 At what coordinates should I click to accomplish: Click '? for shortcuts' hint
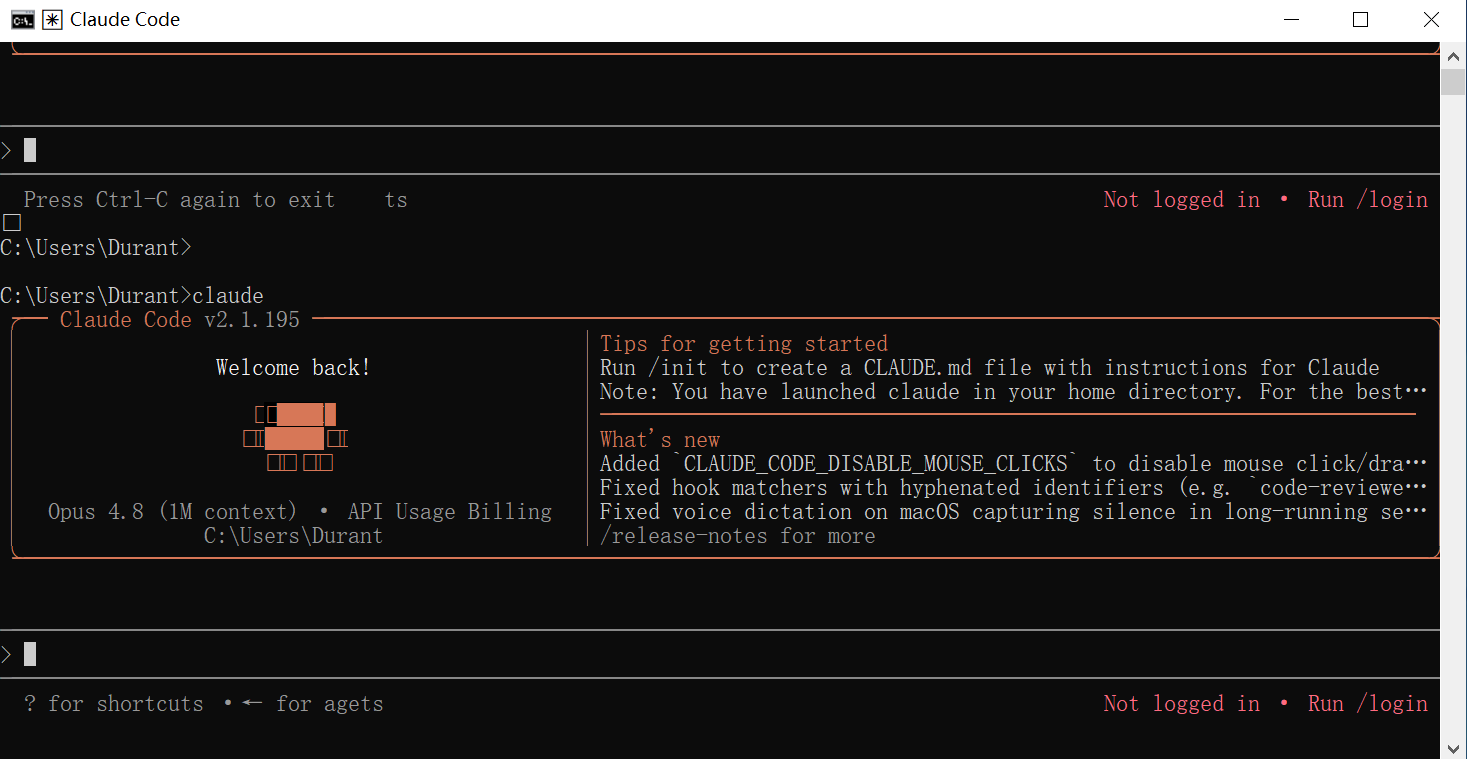(x=113, y=704)
